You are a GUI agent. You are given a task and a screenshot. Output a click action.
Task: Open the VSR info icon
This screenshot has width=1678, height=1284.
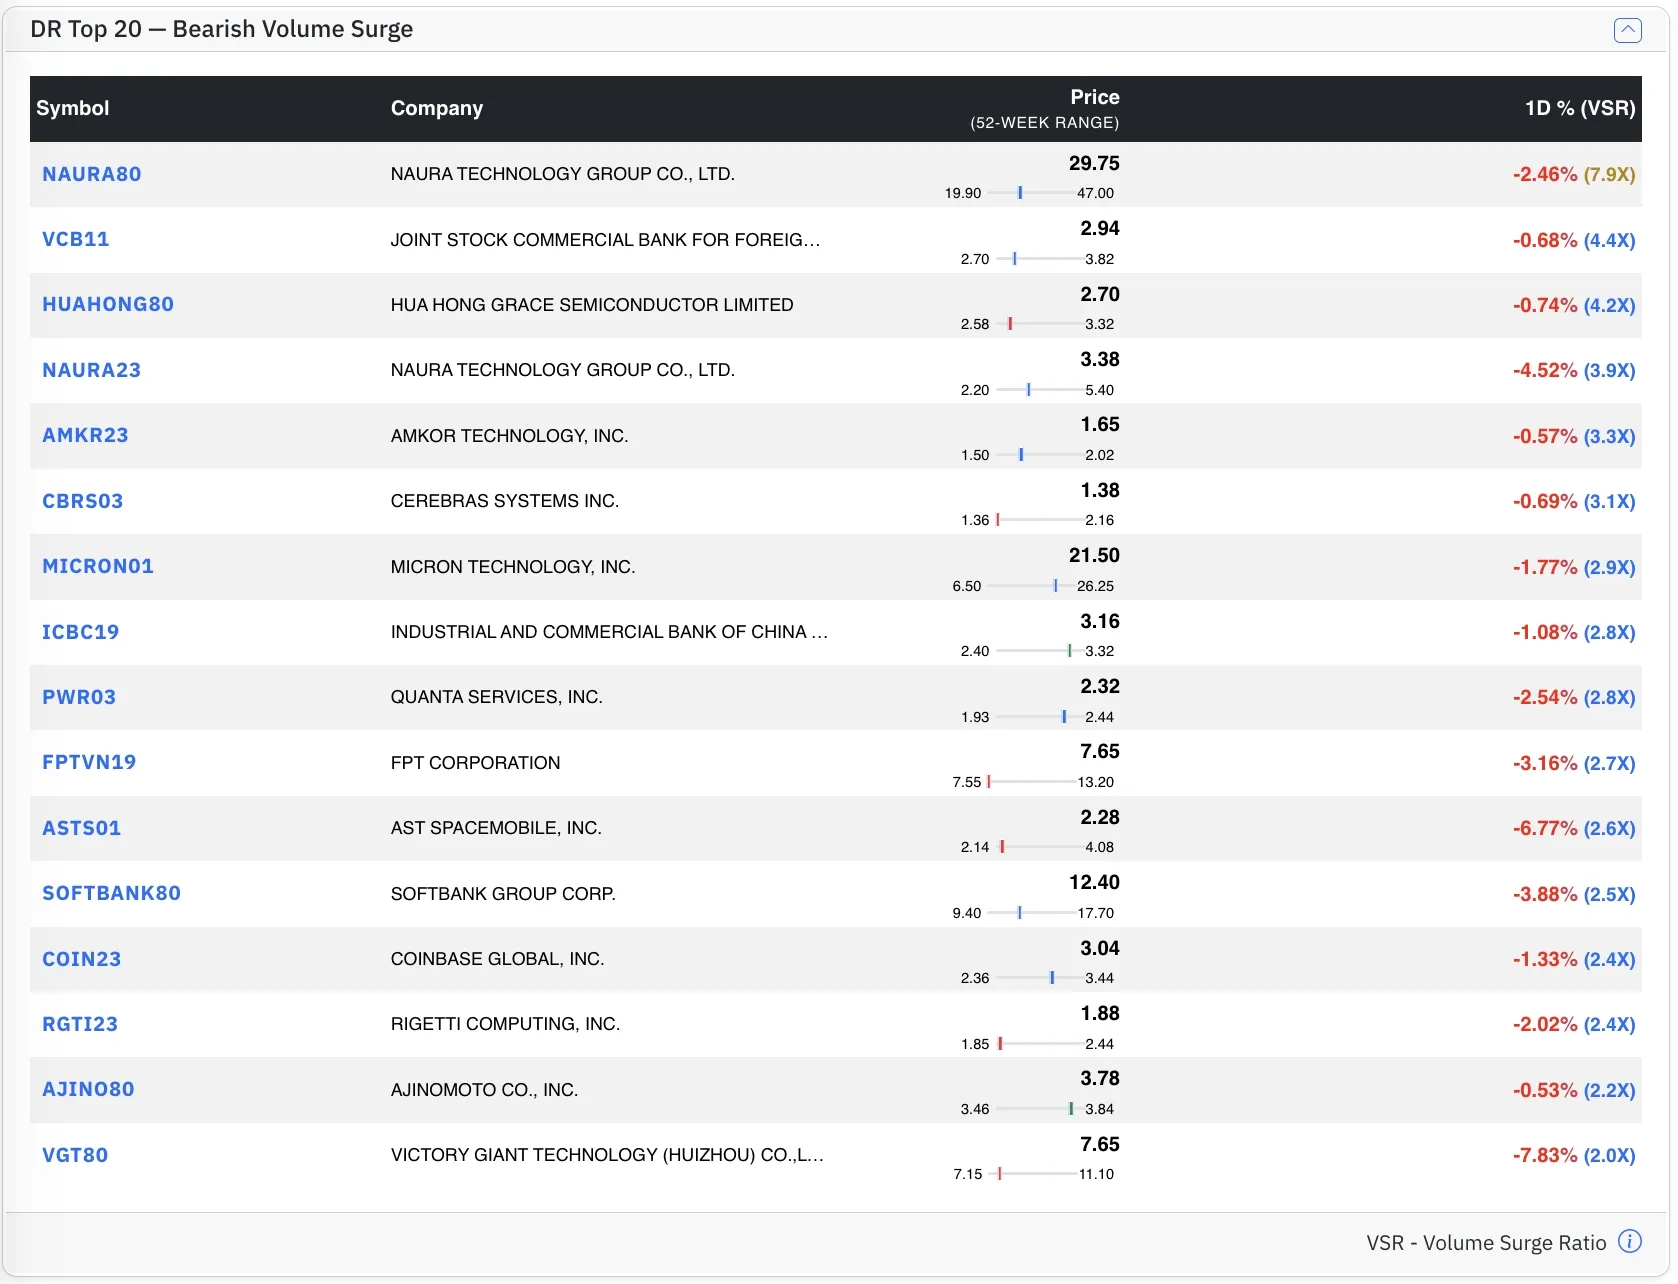point(1630,1242)
